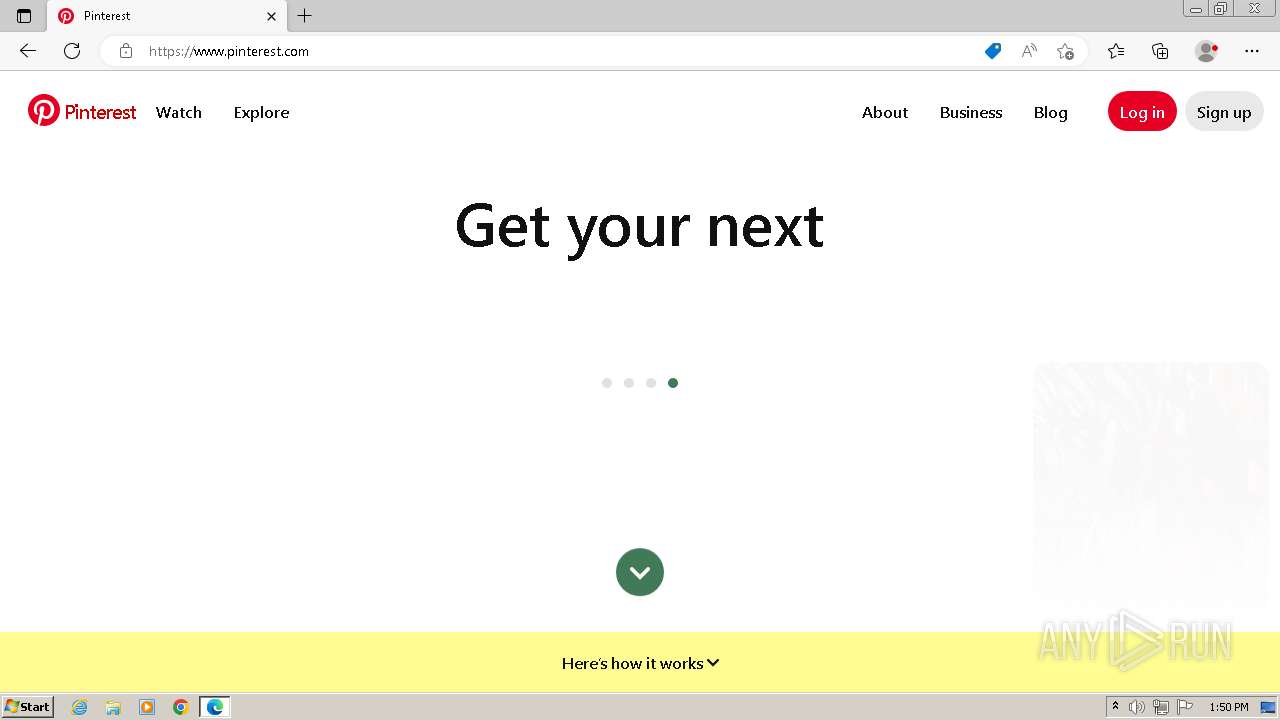Click the faded image card thumbnail

coord(1151,483)
